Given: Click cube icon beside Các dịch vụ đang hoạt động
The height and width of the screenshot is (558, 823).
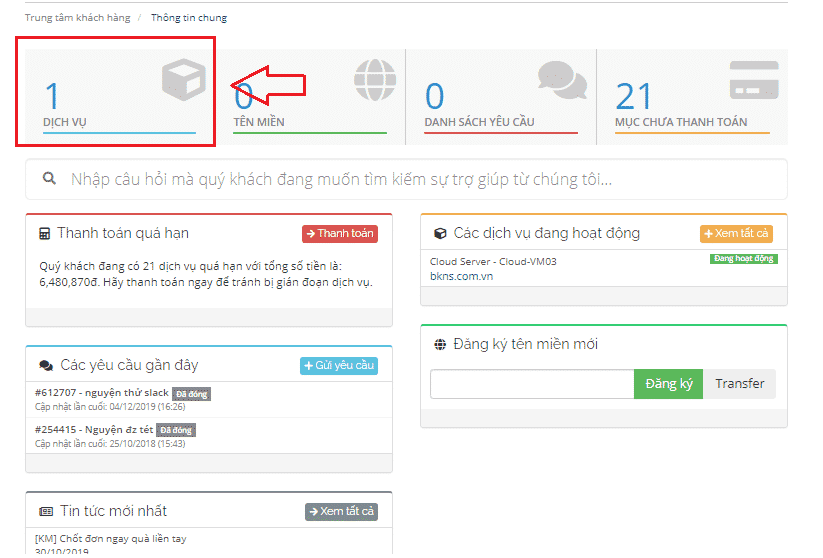Looking at the screenshot, I should [440, 234].
